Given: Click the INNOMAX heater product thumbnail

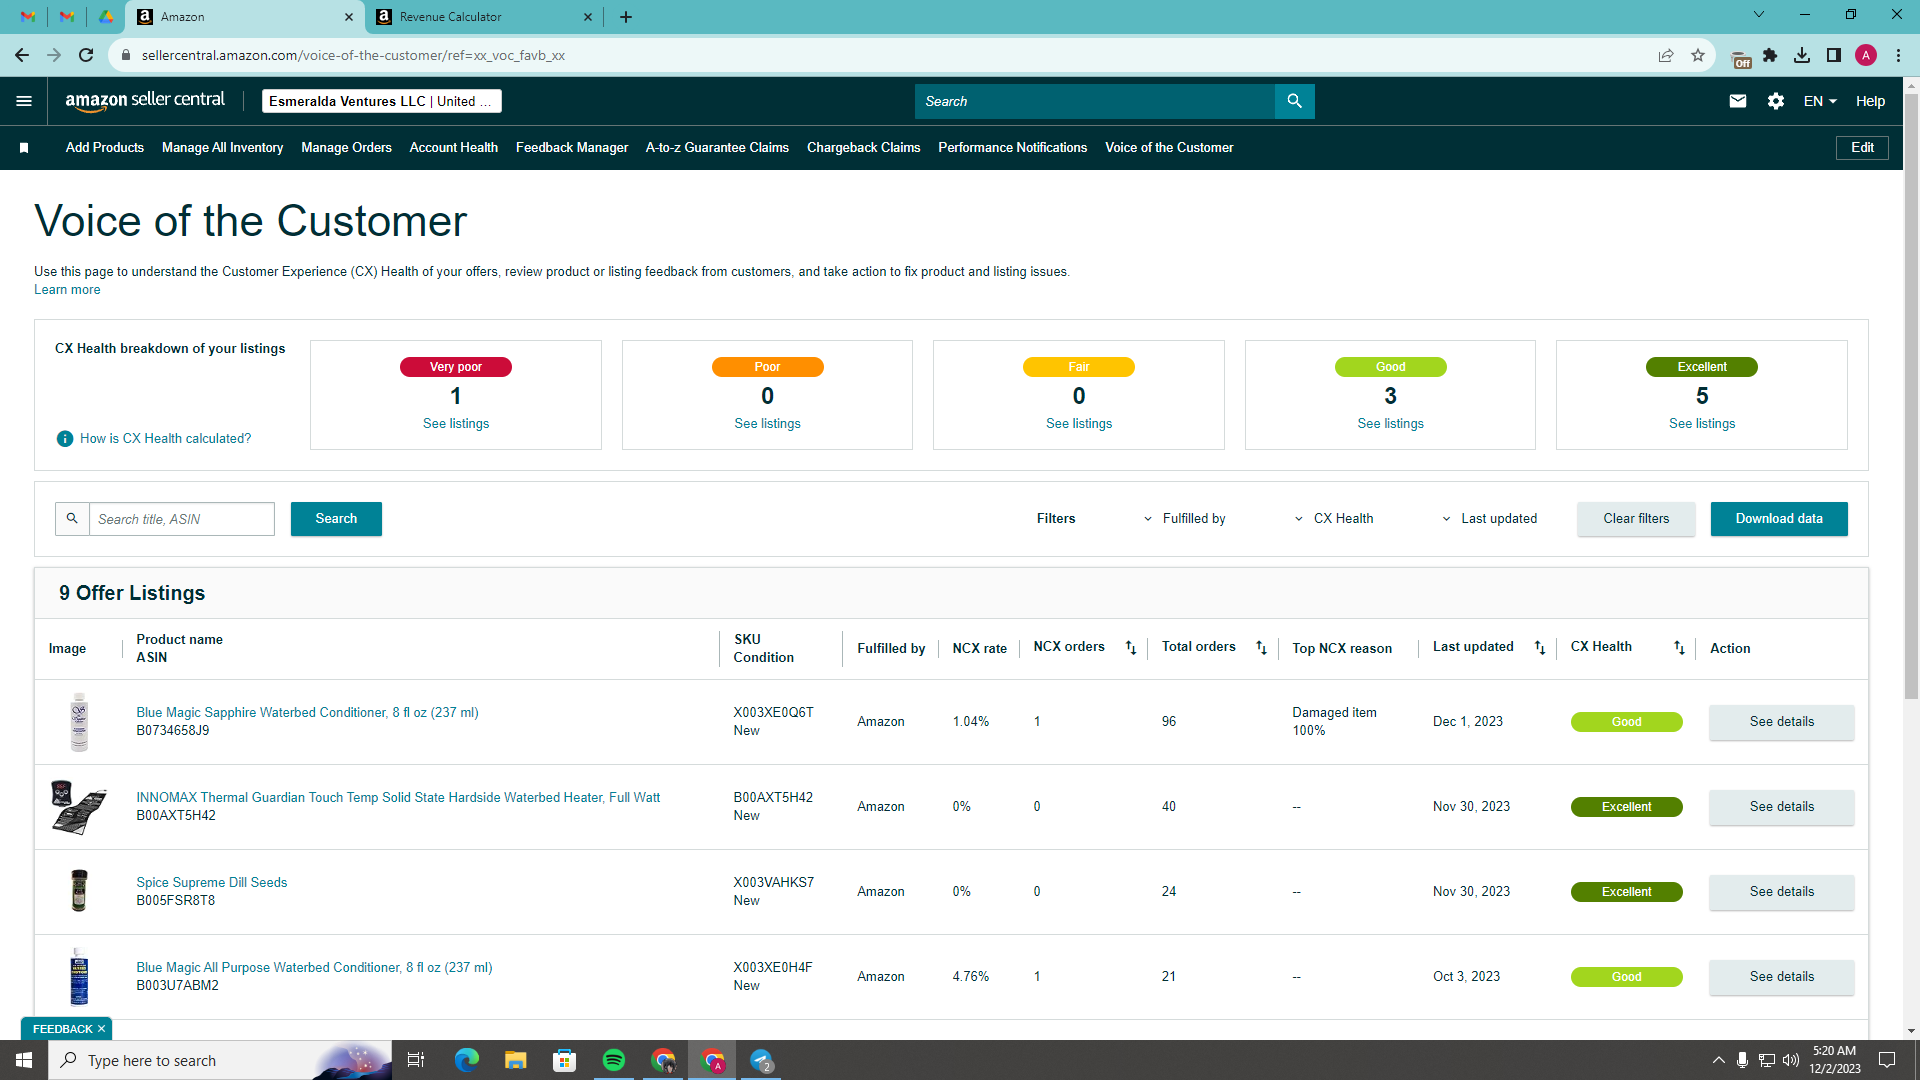Looking at the screenshot, I should click(79, 807).
